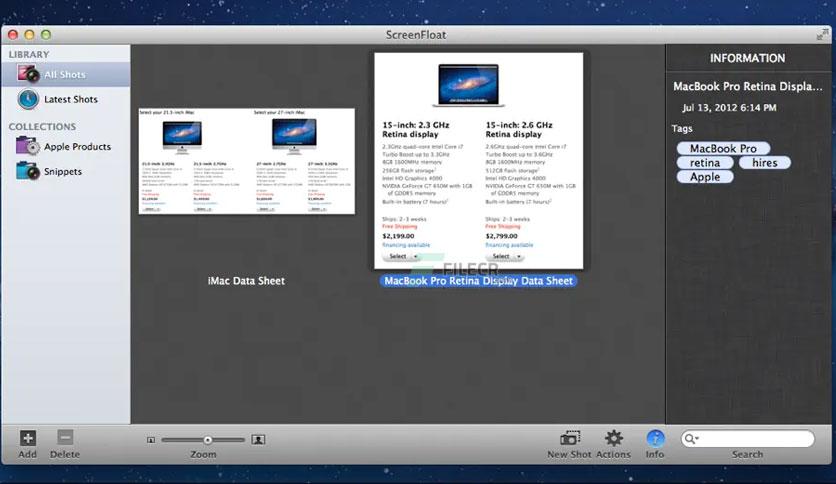Click the Jul 13, 2012 date text

[729, 108]
